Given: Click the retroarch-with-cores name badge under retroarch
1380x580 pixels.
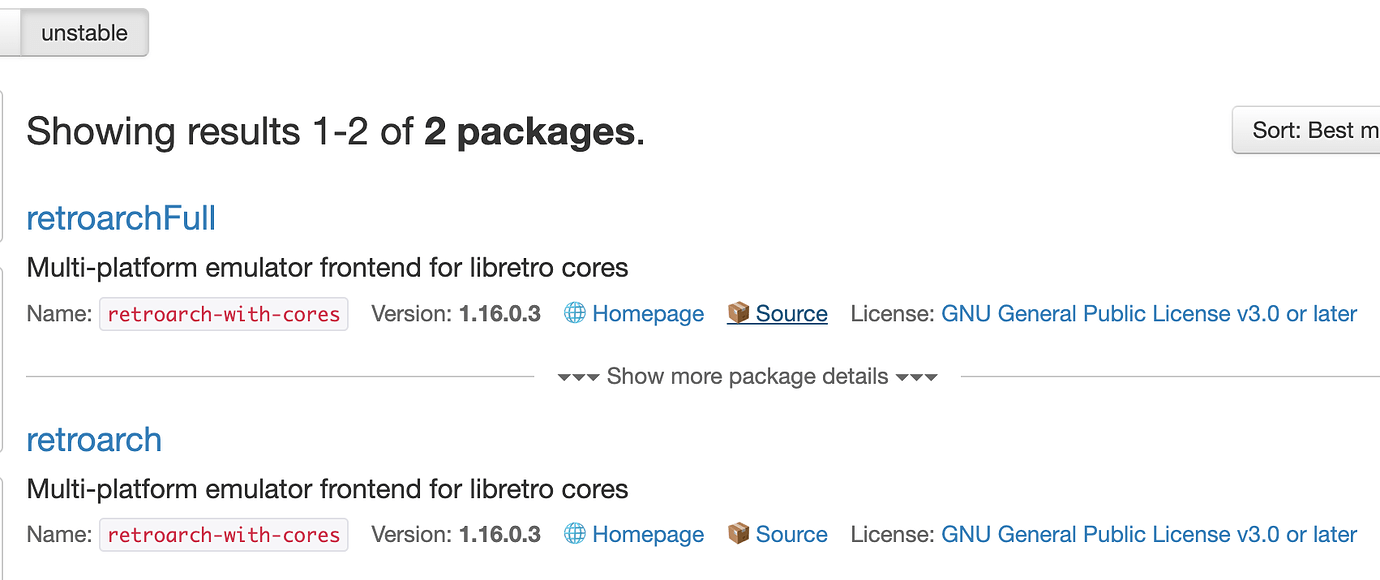Looking at the screenshot, I should pyautogui.click(x=224, y=535).
